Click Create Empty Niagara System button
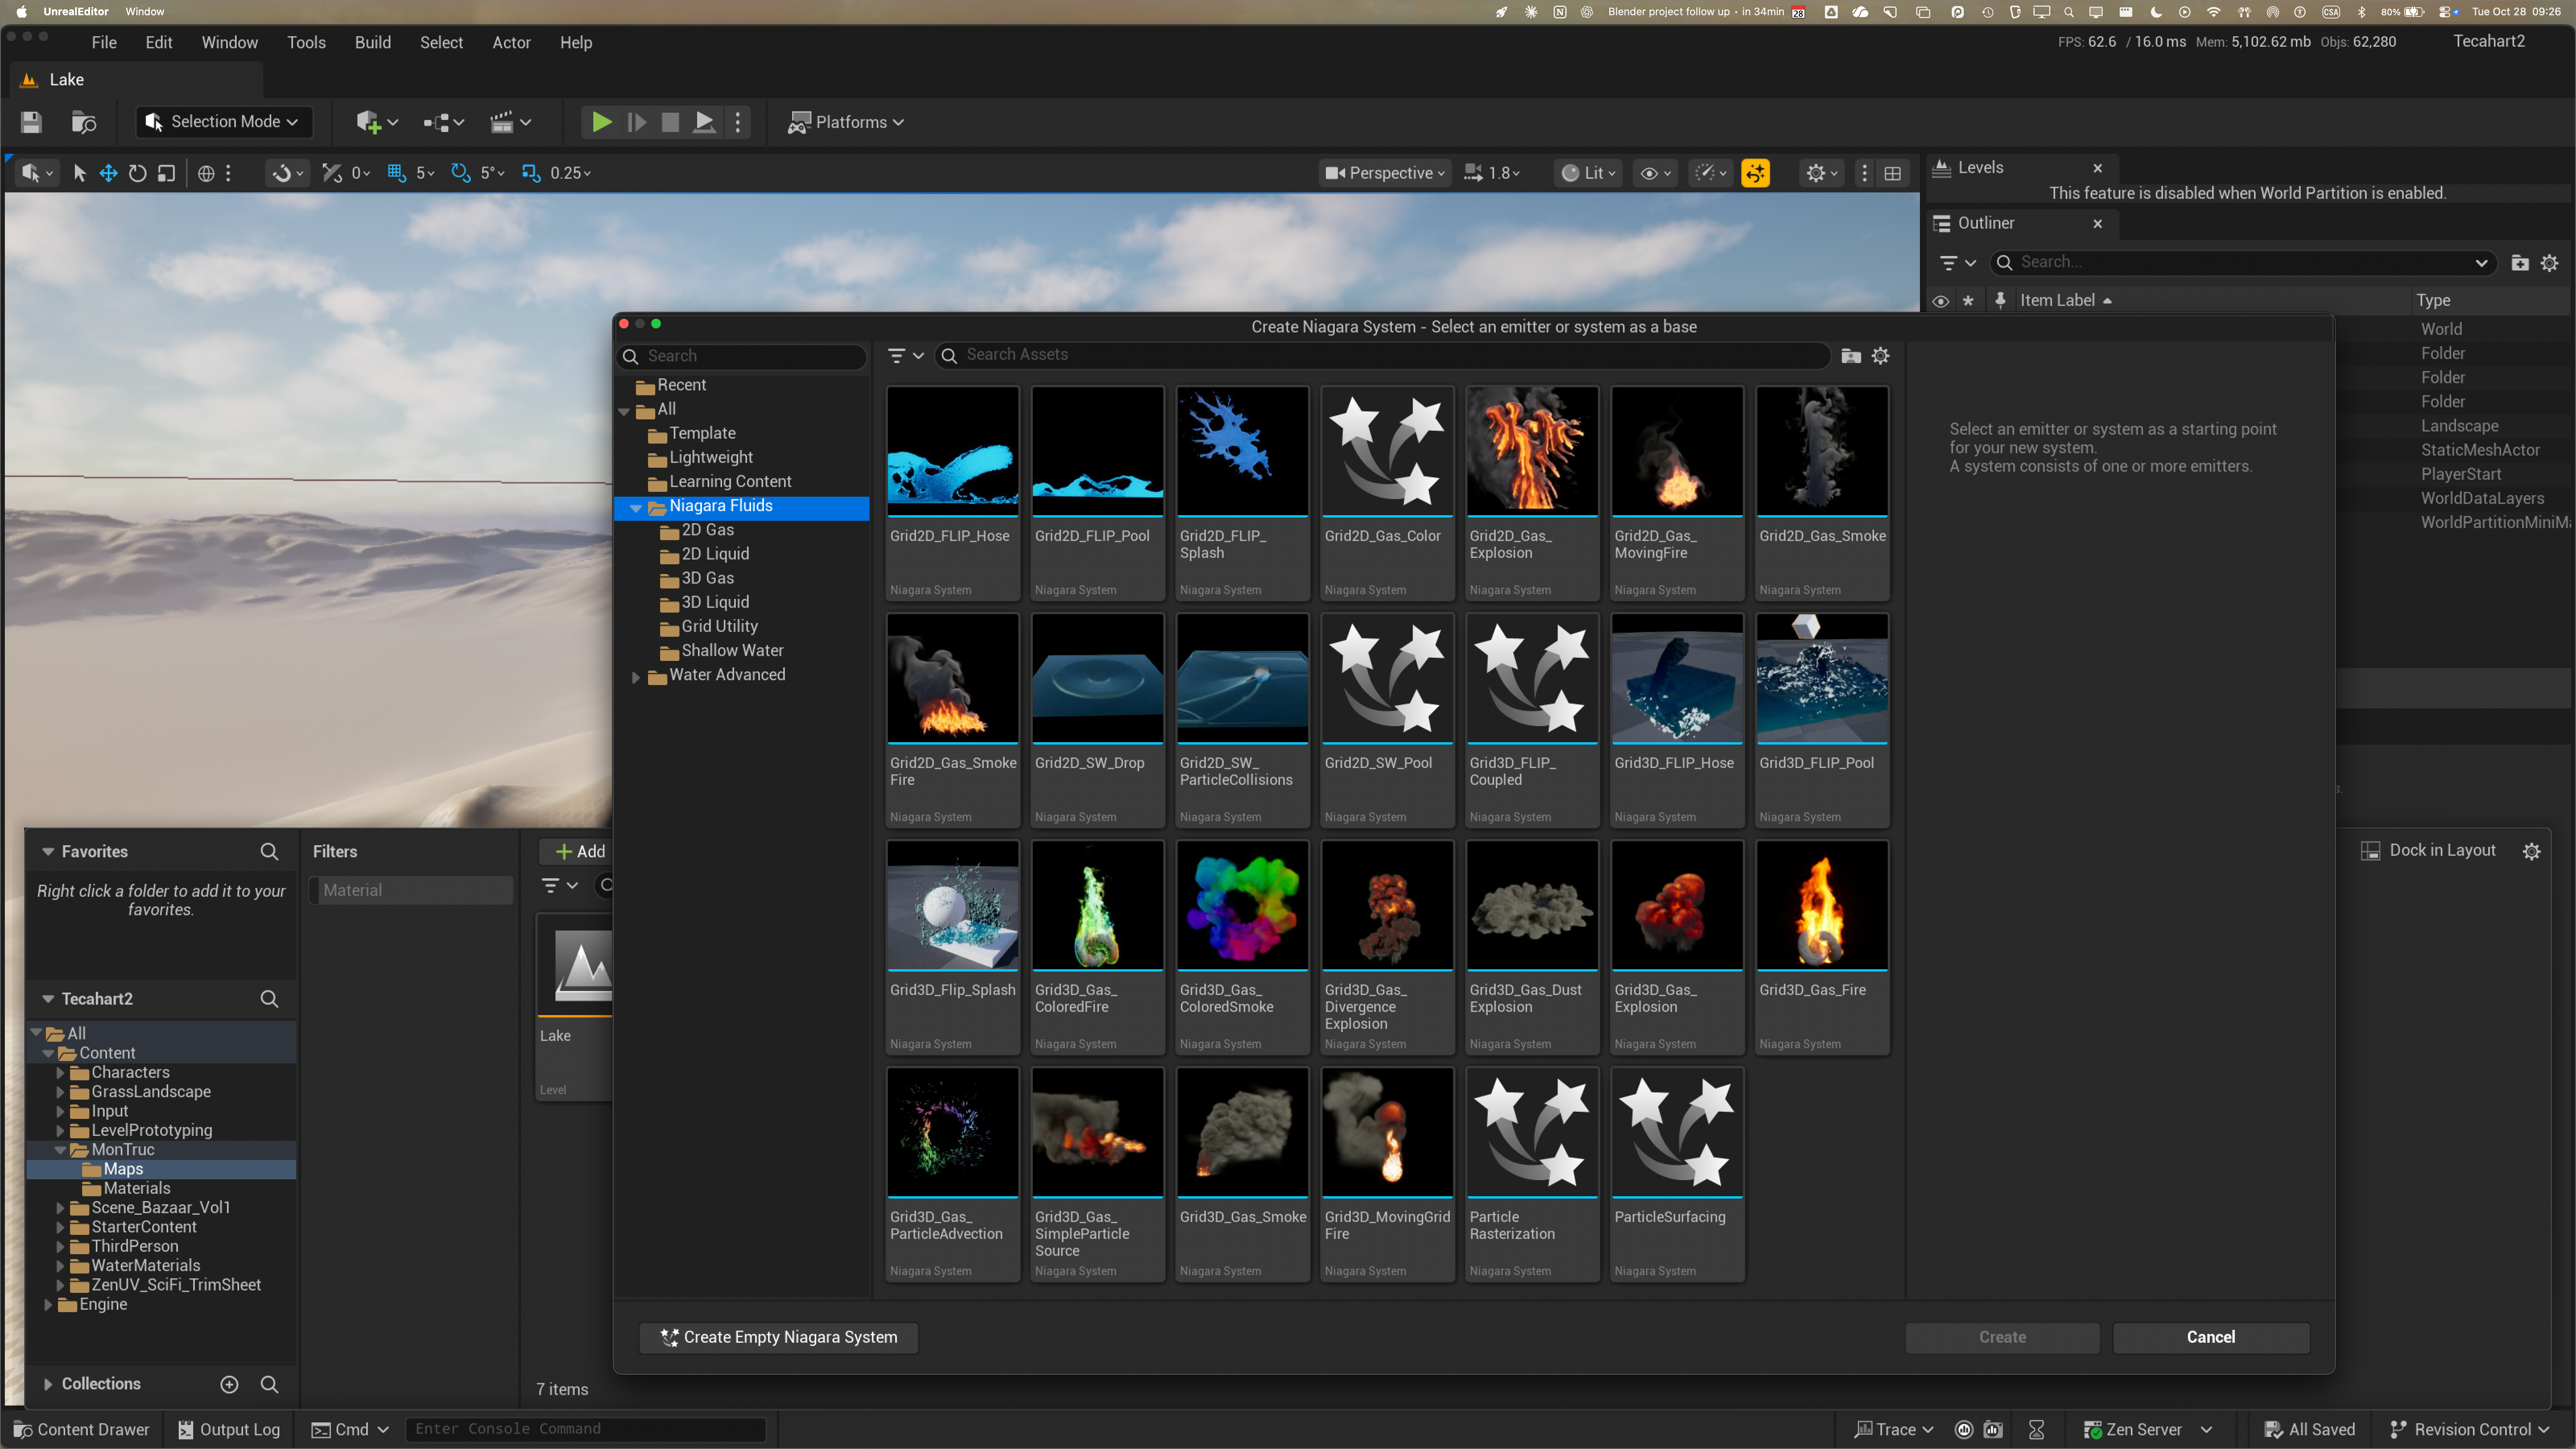 coord(779,1337)
